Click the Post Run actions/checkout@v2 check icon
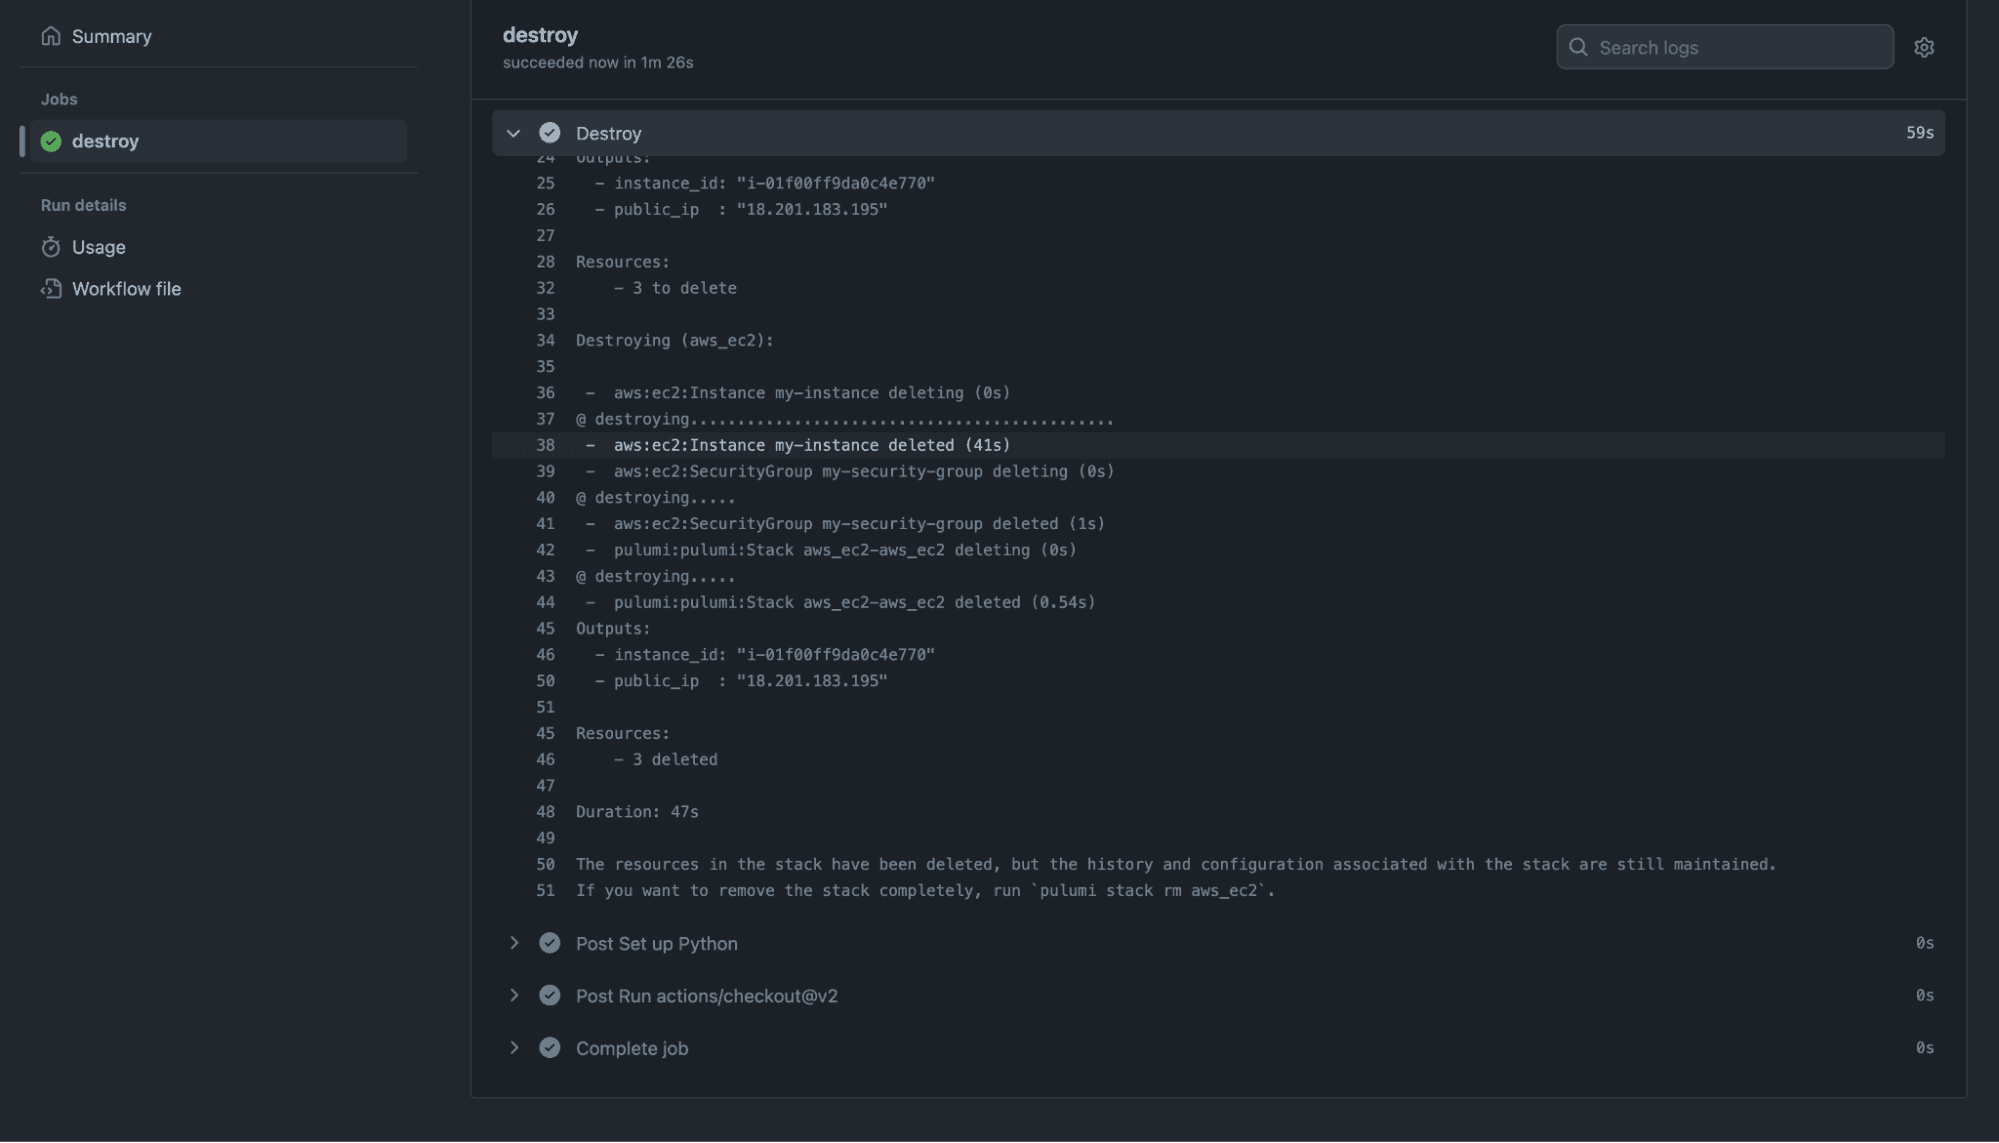The image size is (1999, 1143). 549,995
